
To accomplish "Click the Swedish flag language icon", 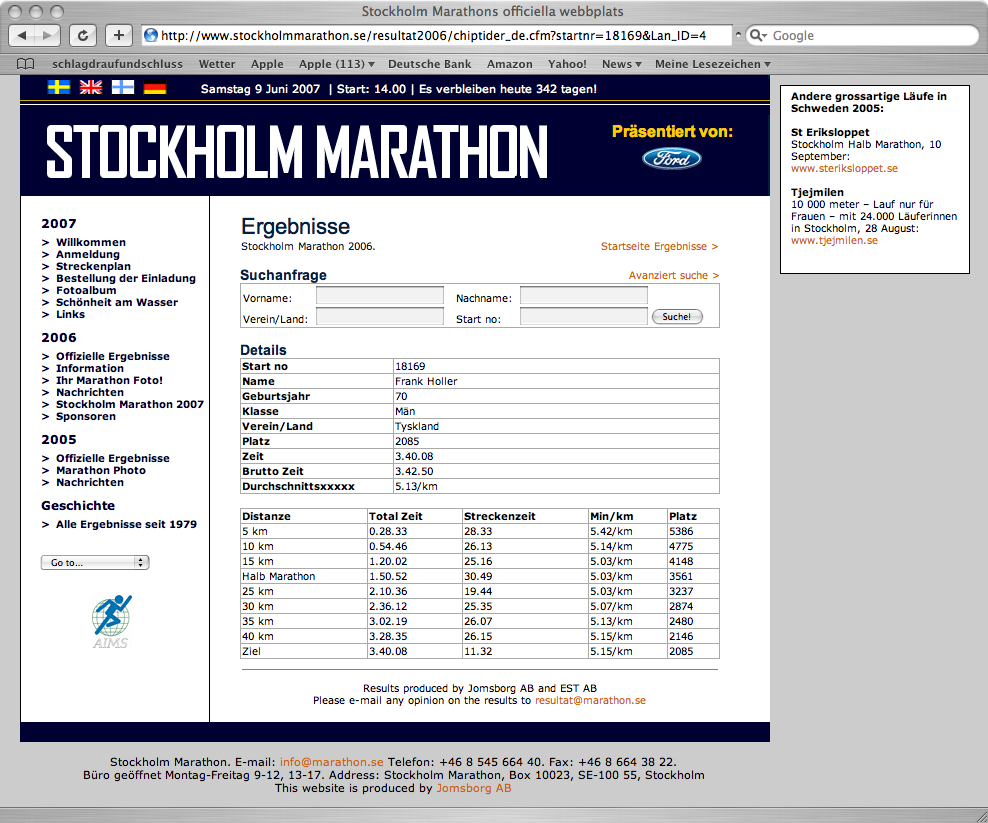I will (x=59, y=88).
